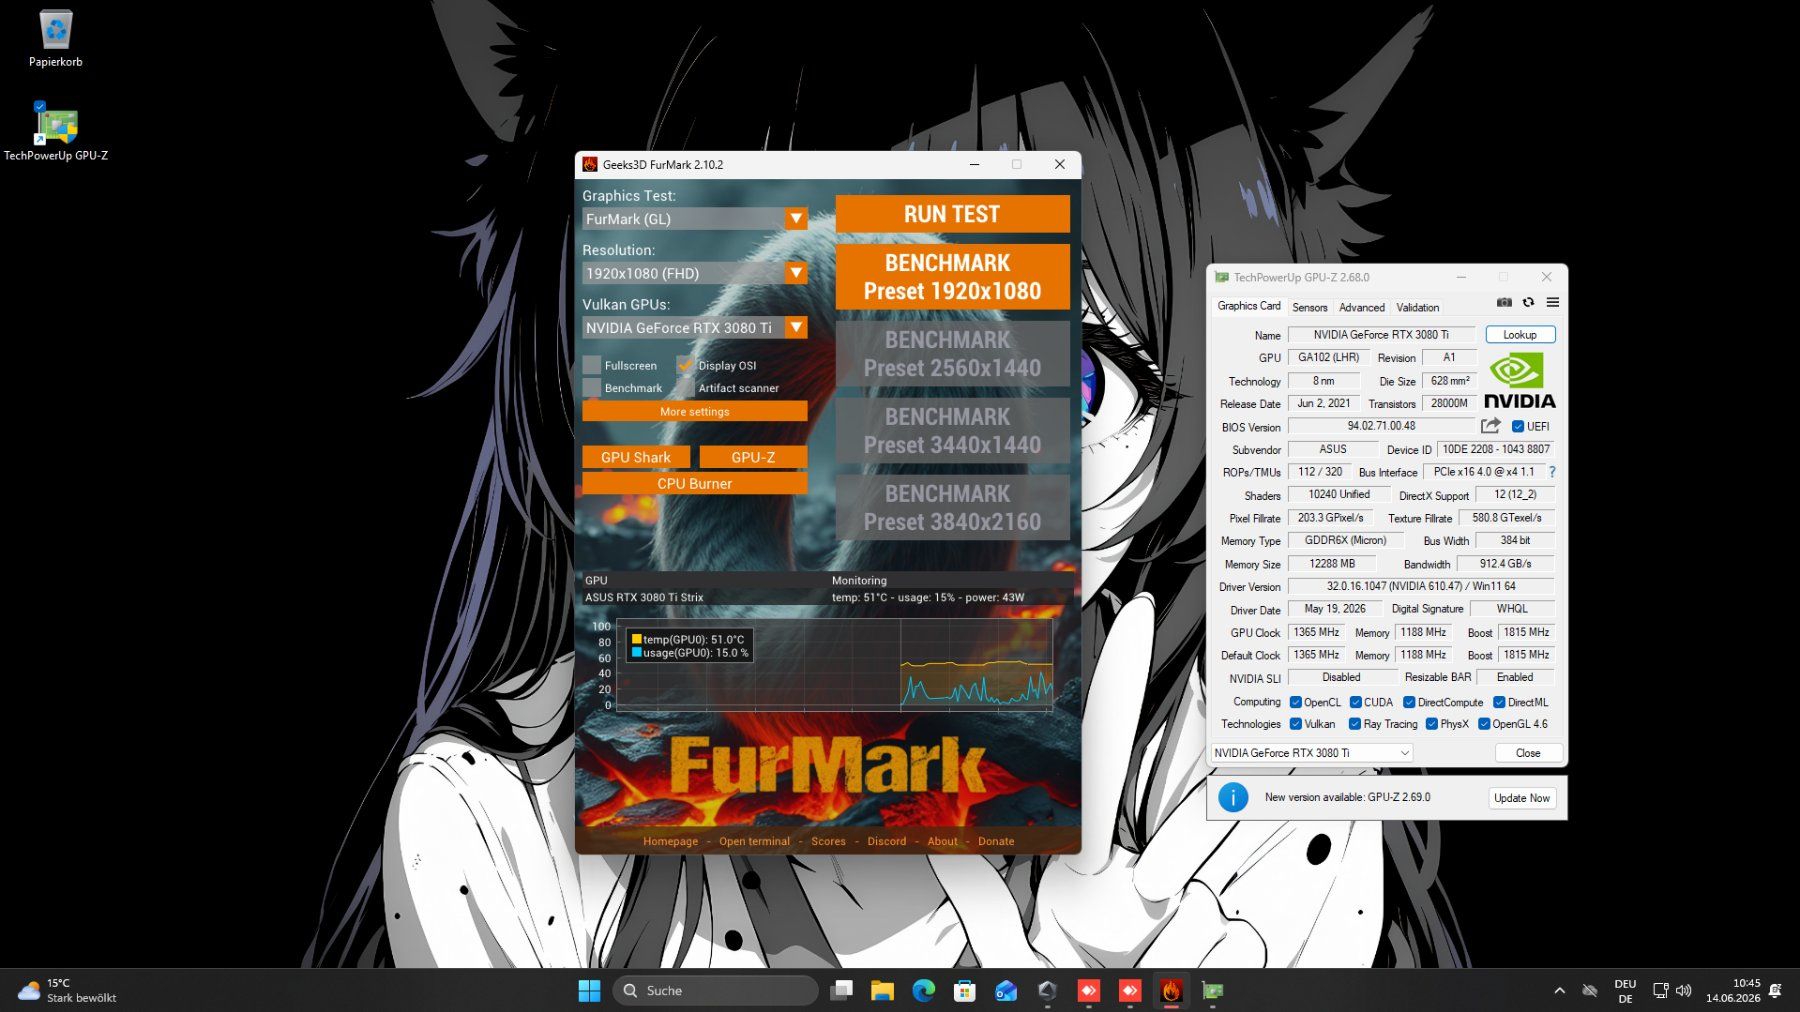Screen dimensions: 1800x1012
Task: Click the Update Now button
Action: 1521,798
